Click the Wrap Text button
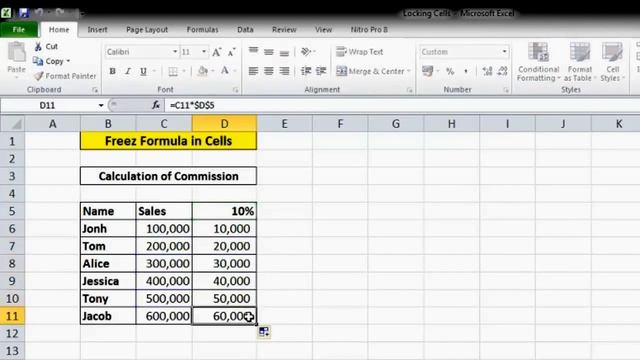This screenshot has width=640, height=360. 359,52
